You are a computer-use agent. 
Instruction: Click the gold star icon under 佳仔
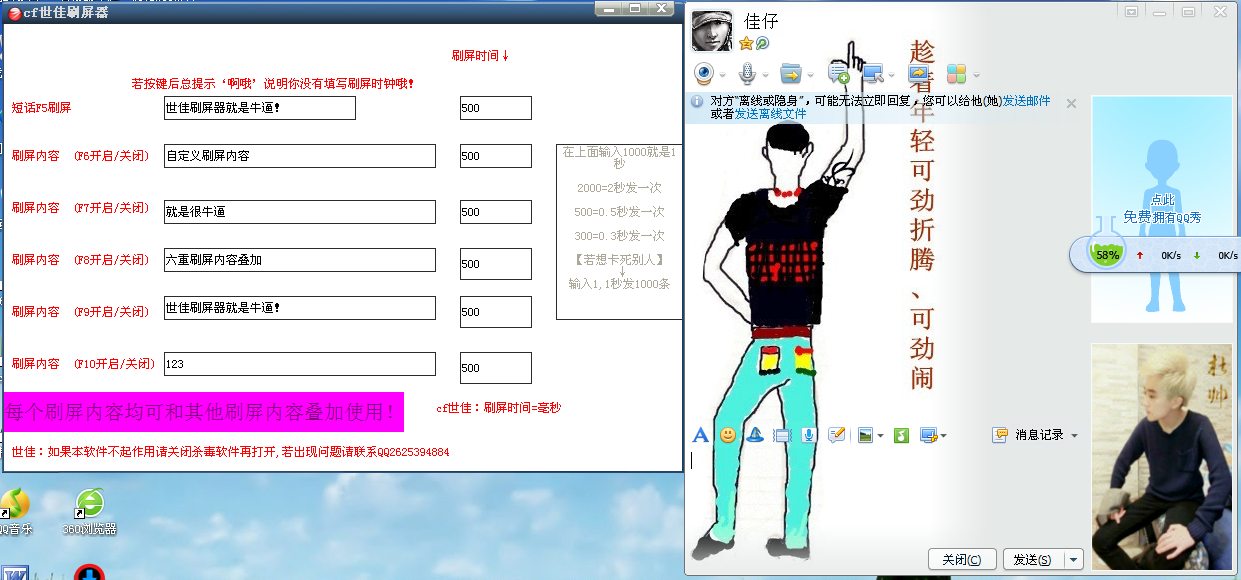(x=746, y=44)
